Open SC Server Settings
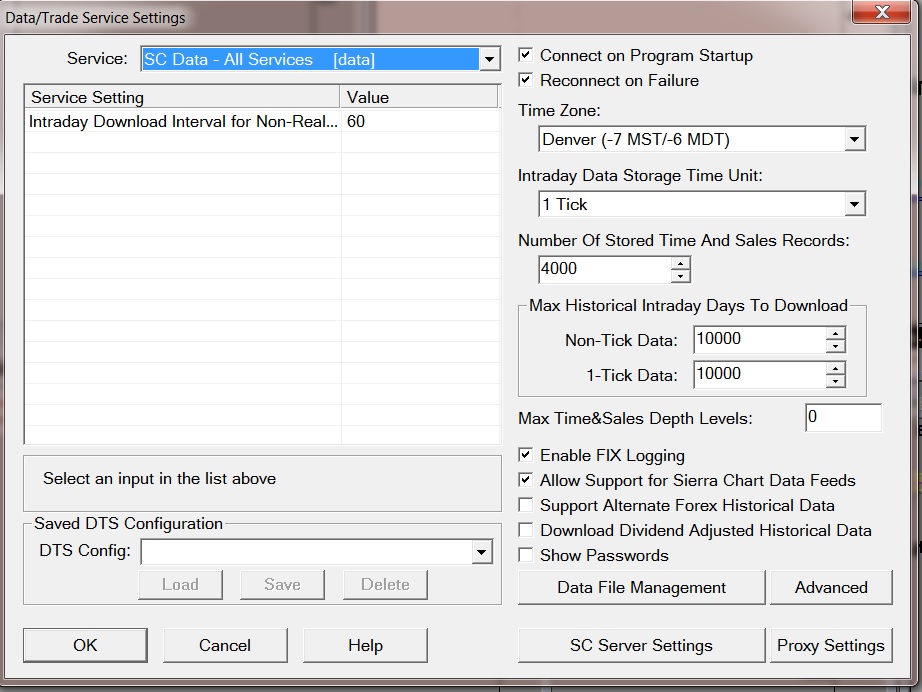The width and height of the screenshot is (922, 692). (642, 646)
